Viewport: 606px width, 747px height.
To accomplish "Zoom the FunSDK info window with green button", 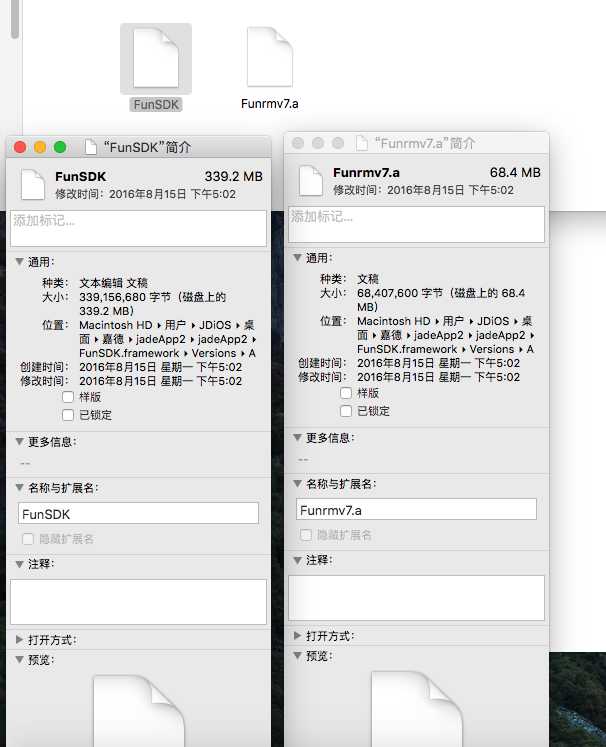I will 60,147.
